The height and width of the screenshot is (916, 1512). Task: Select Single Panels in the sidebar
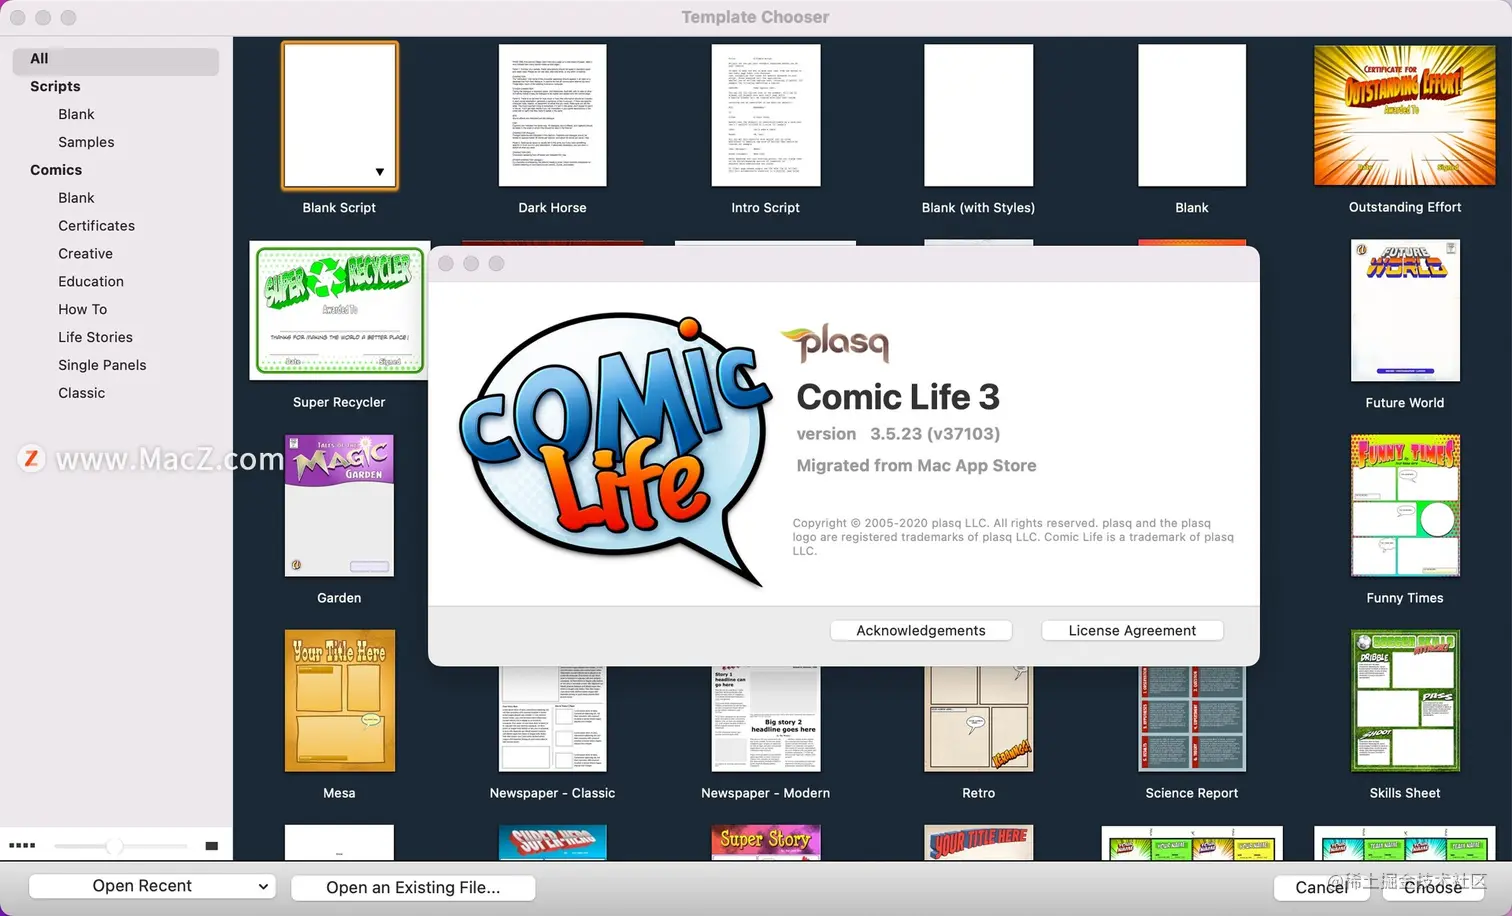click(x=102, y=366)
